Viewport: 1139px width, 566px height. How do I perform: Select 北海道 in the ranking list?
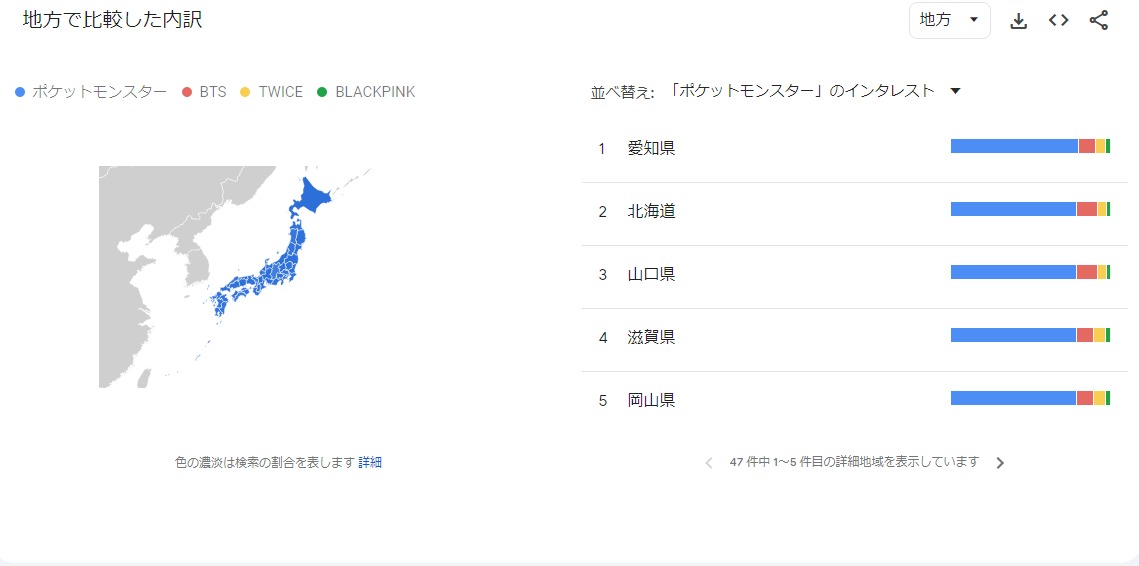(x=651, y=212)
